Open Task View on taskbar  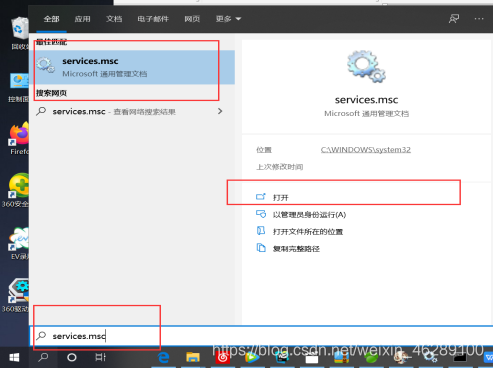tap(100, 358)
